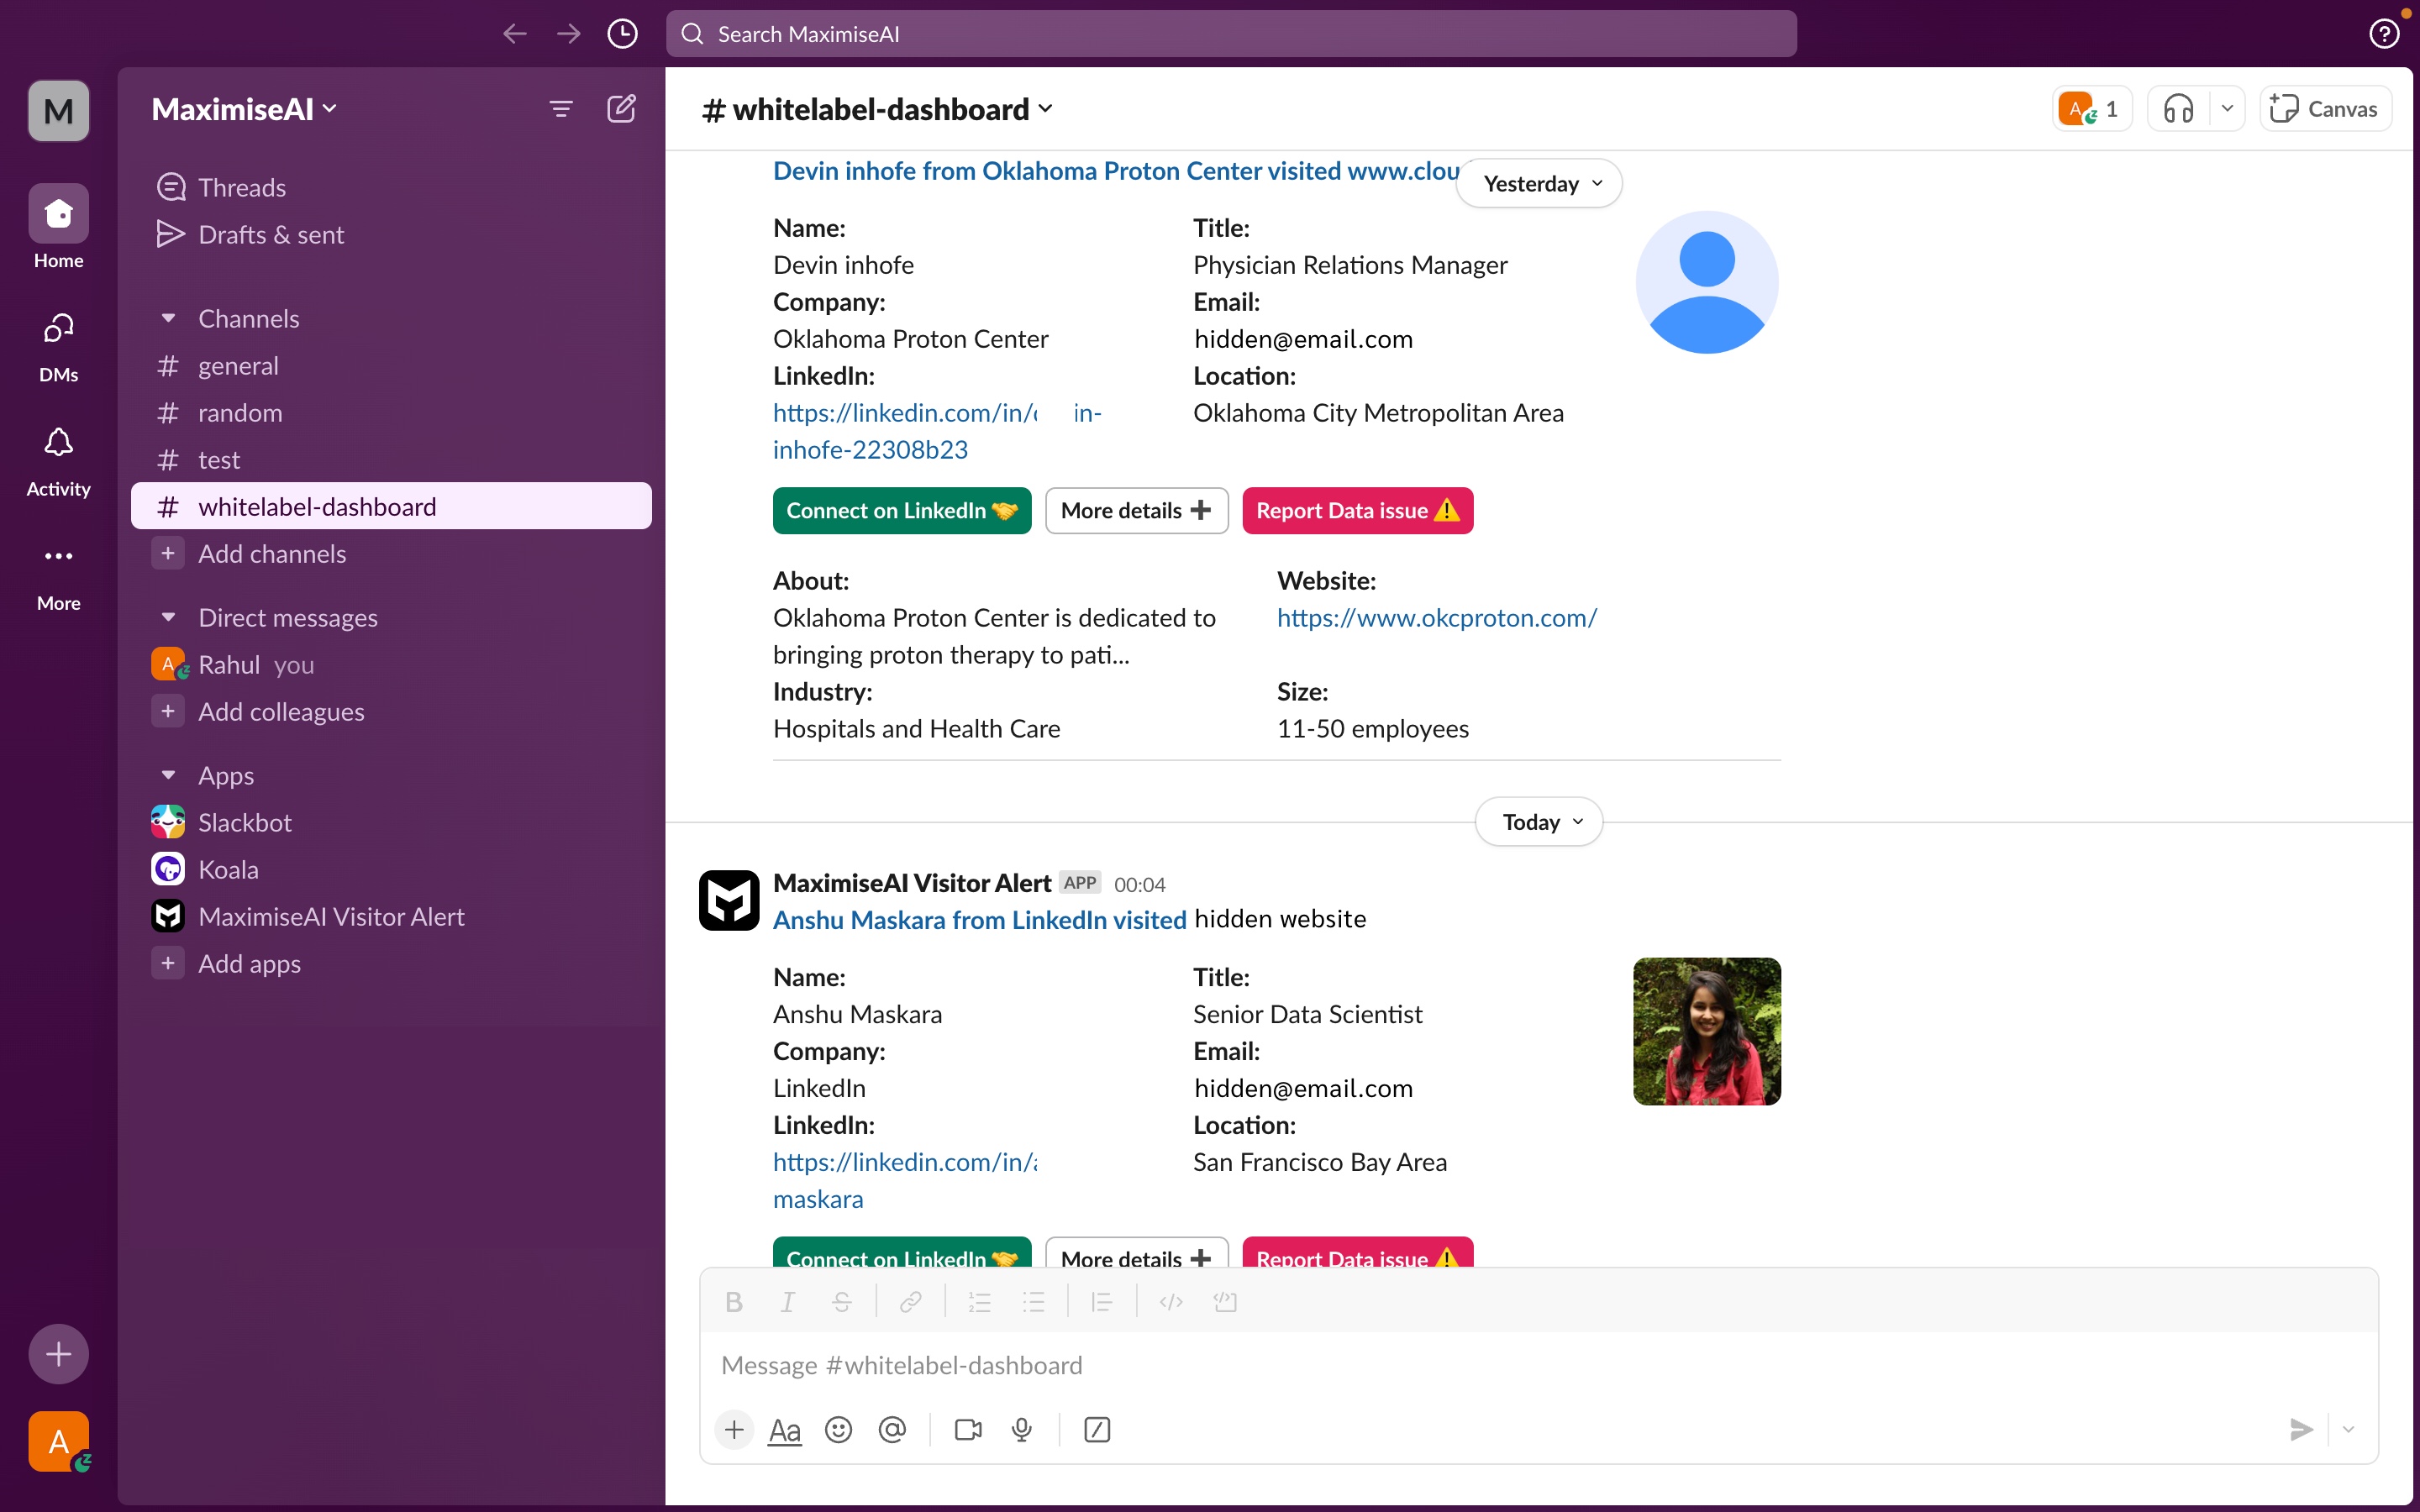Click the Message #whitelabel-dashboard input field
2420x1512 pixels.
pos(1538,1365)
